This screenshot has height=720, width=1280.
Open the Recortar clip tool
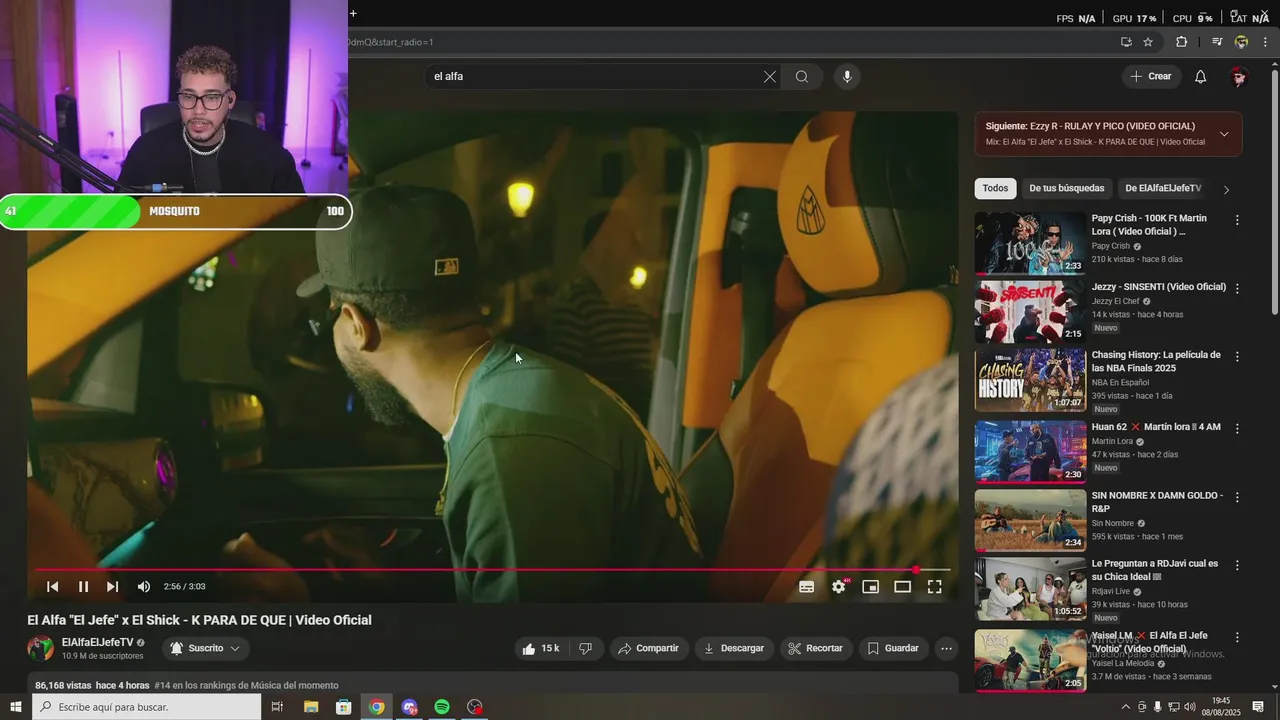815,648
